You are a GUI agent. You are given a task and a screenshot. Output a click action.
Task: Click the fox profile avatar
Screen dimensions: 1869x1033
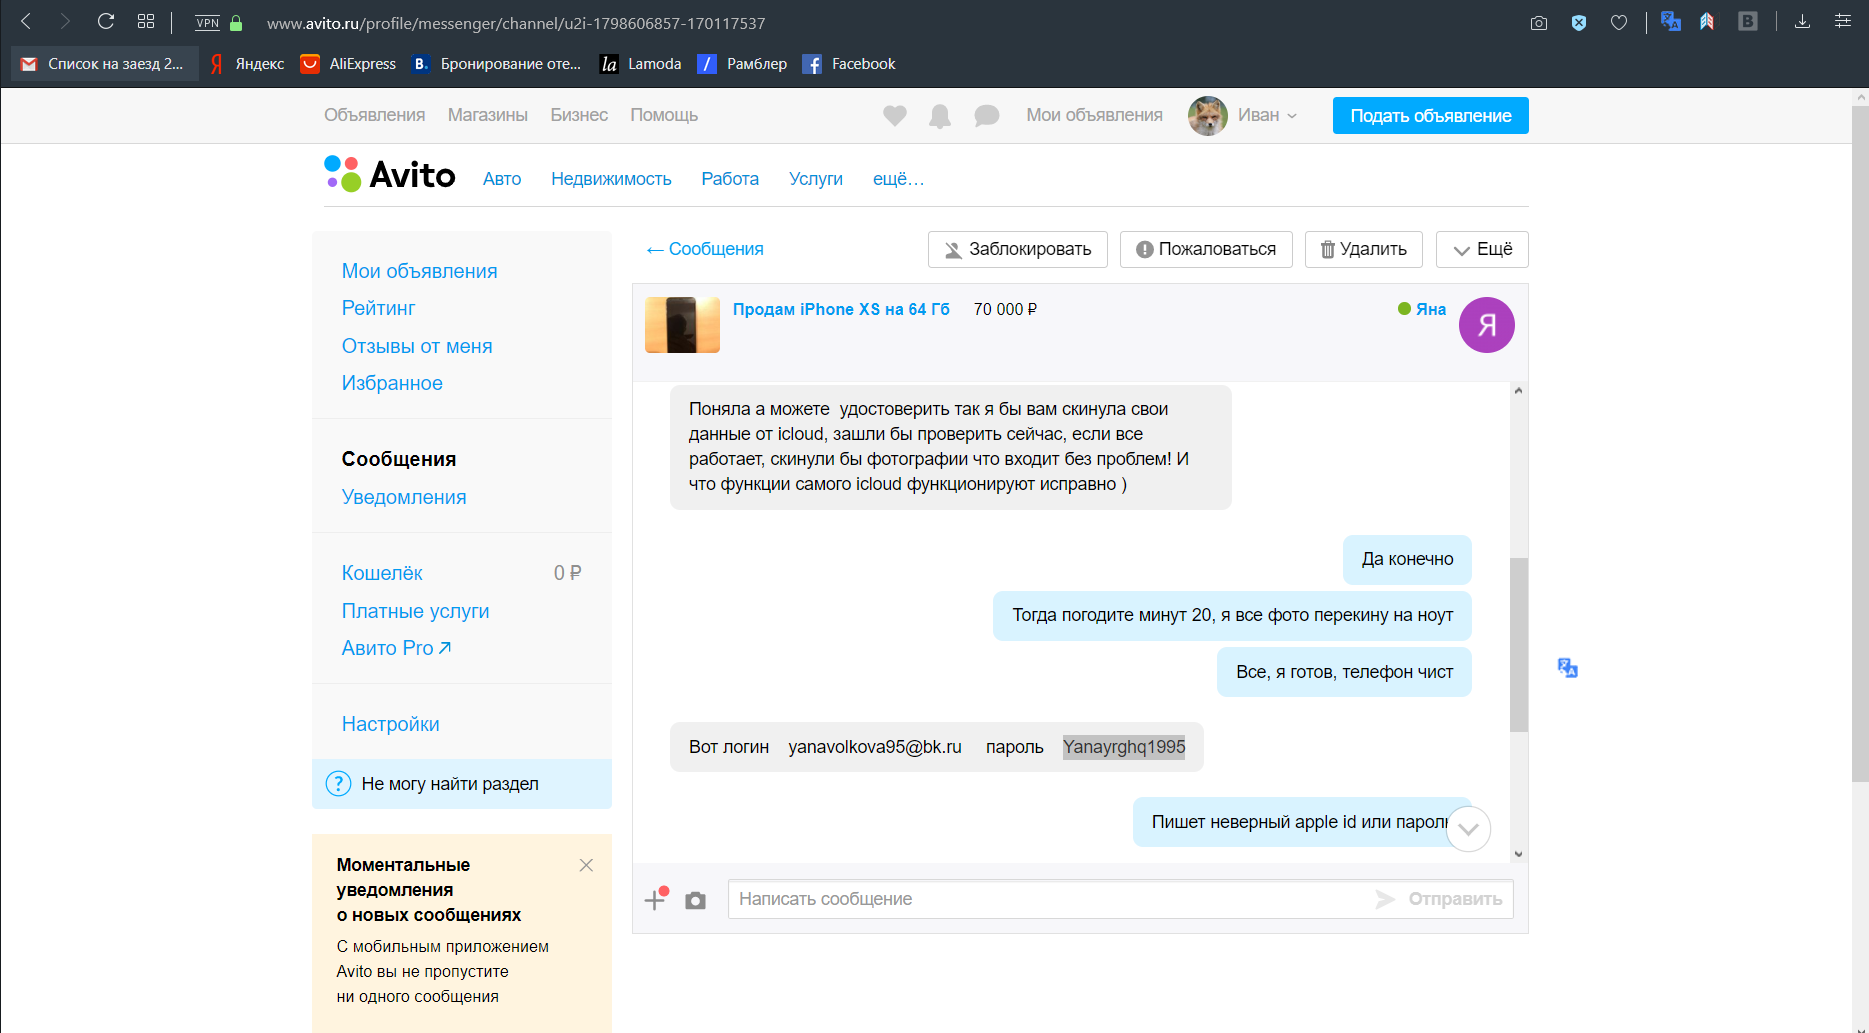pos(1208,116)
